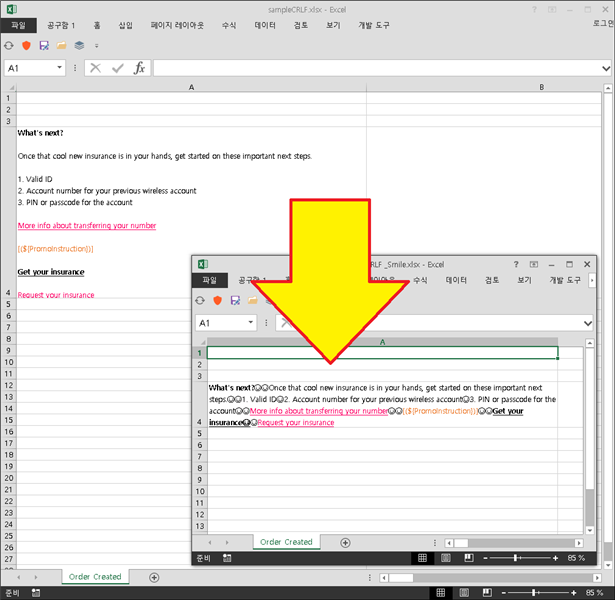Viewport: 615px width, 600px height.
Task: Click column B header in back window
Action: pos(541,87)
